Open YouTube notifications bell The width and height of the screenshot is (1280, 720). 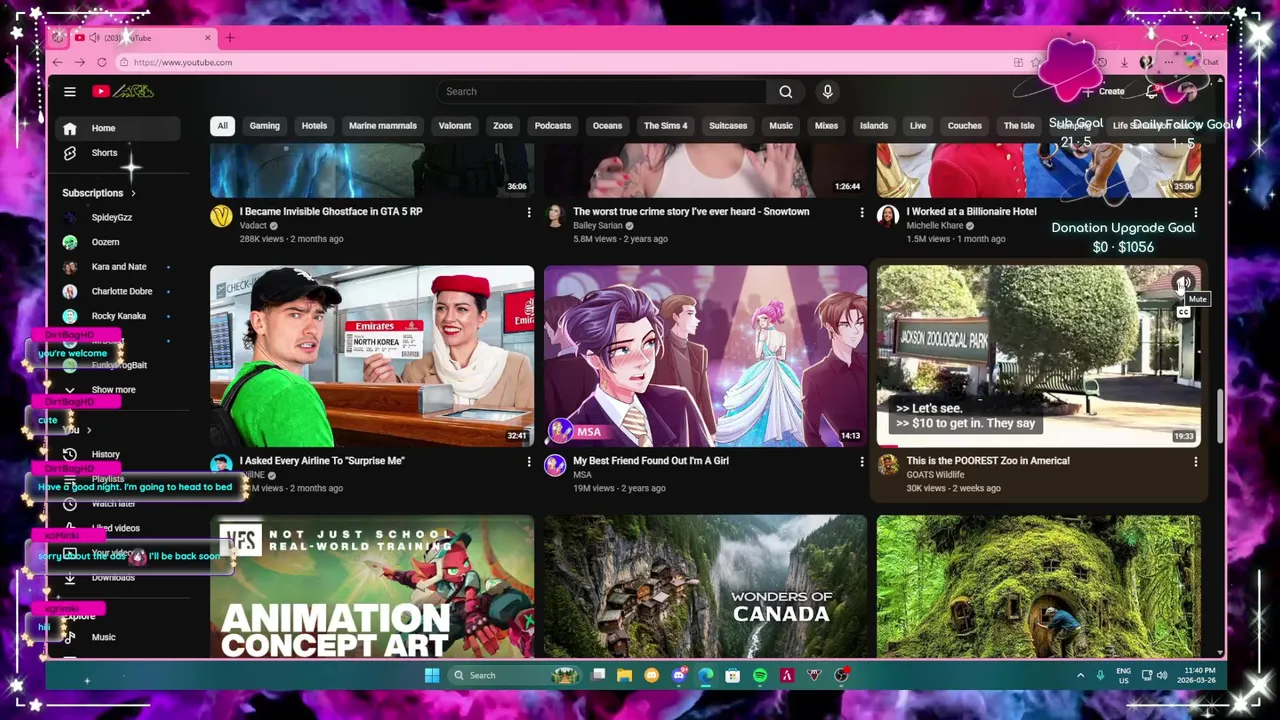coord(1152,91)
